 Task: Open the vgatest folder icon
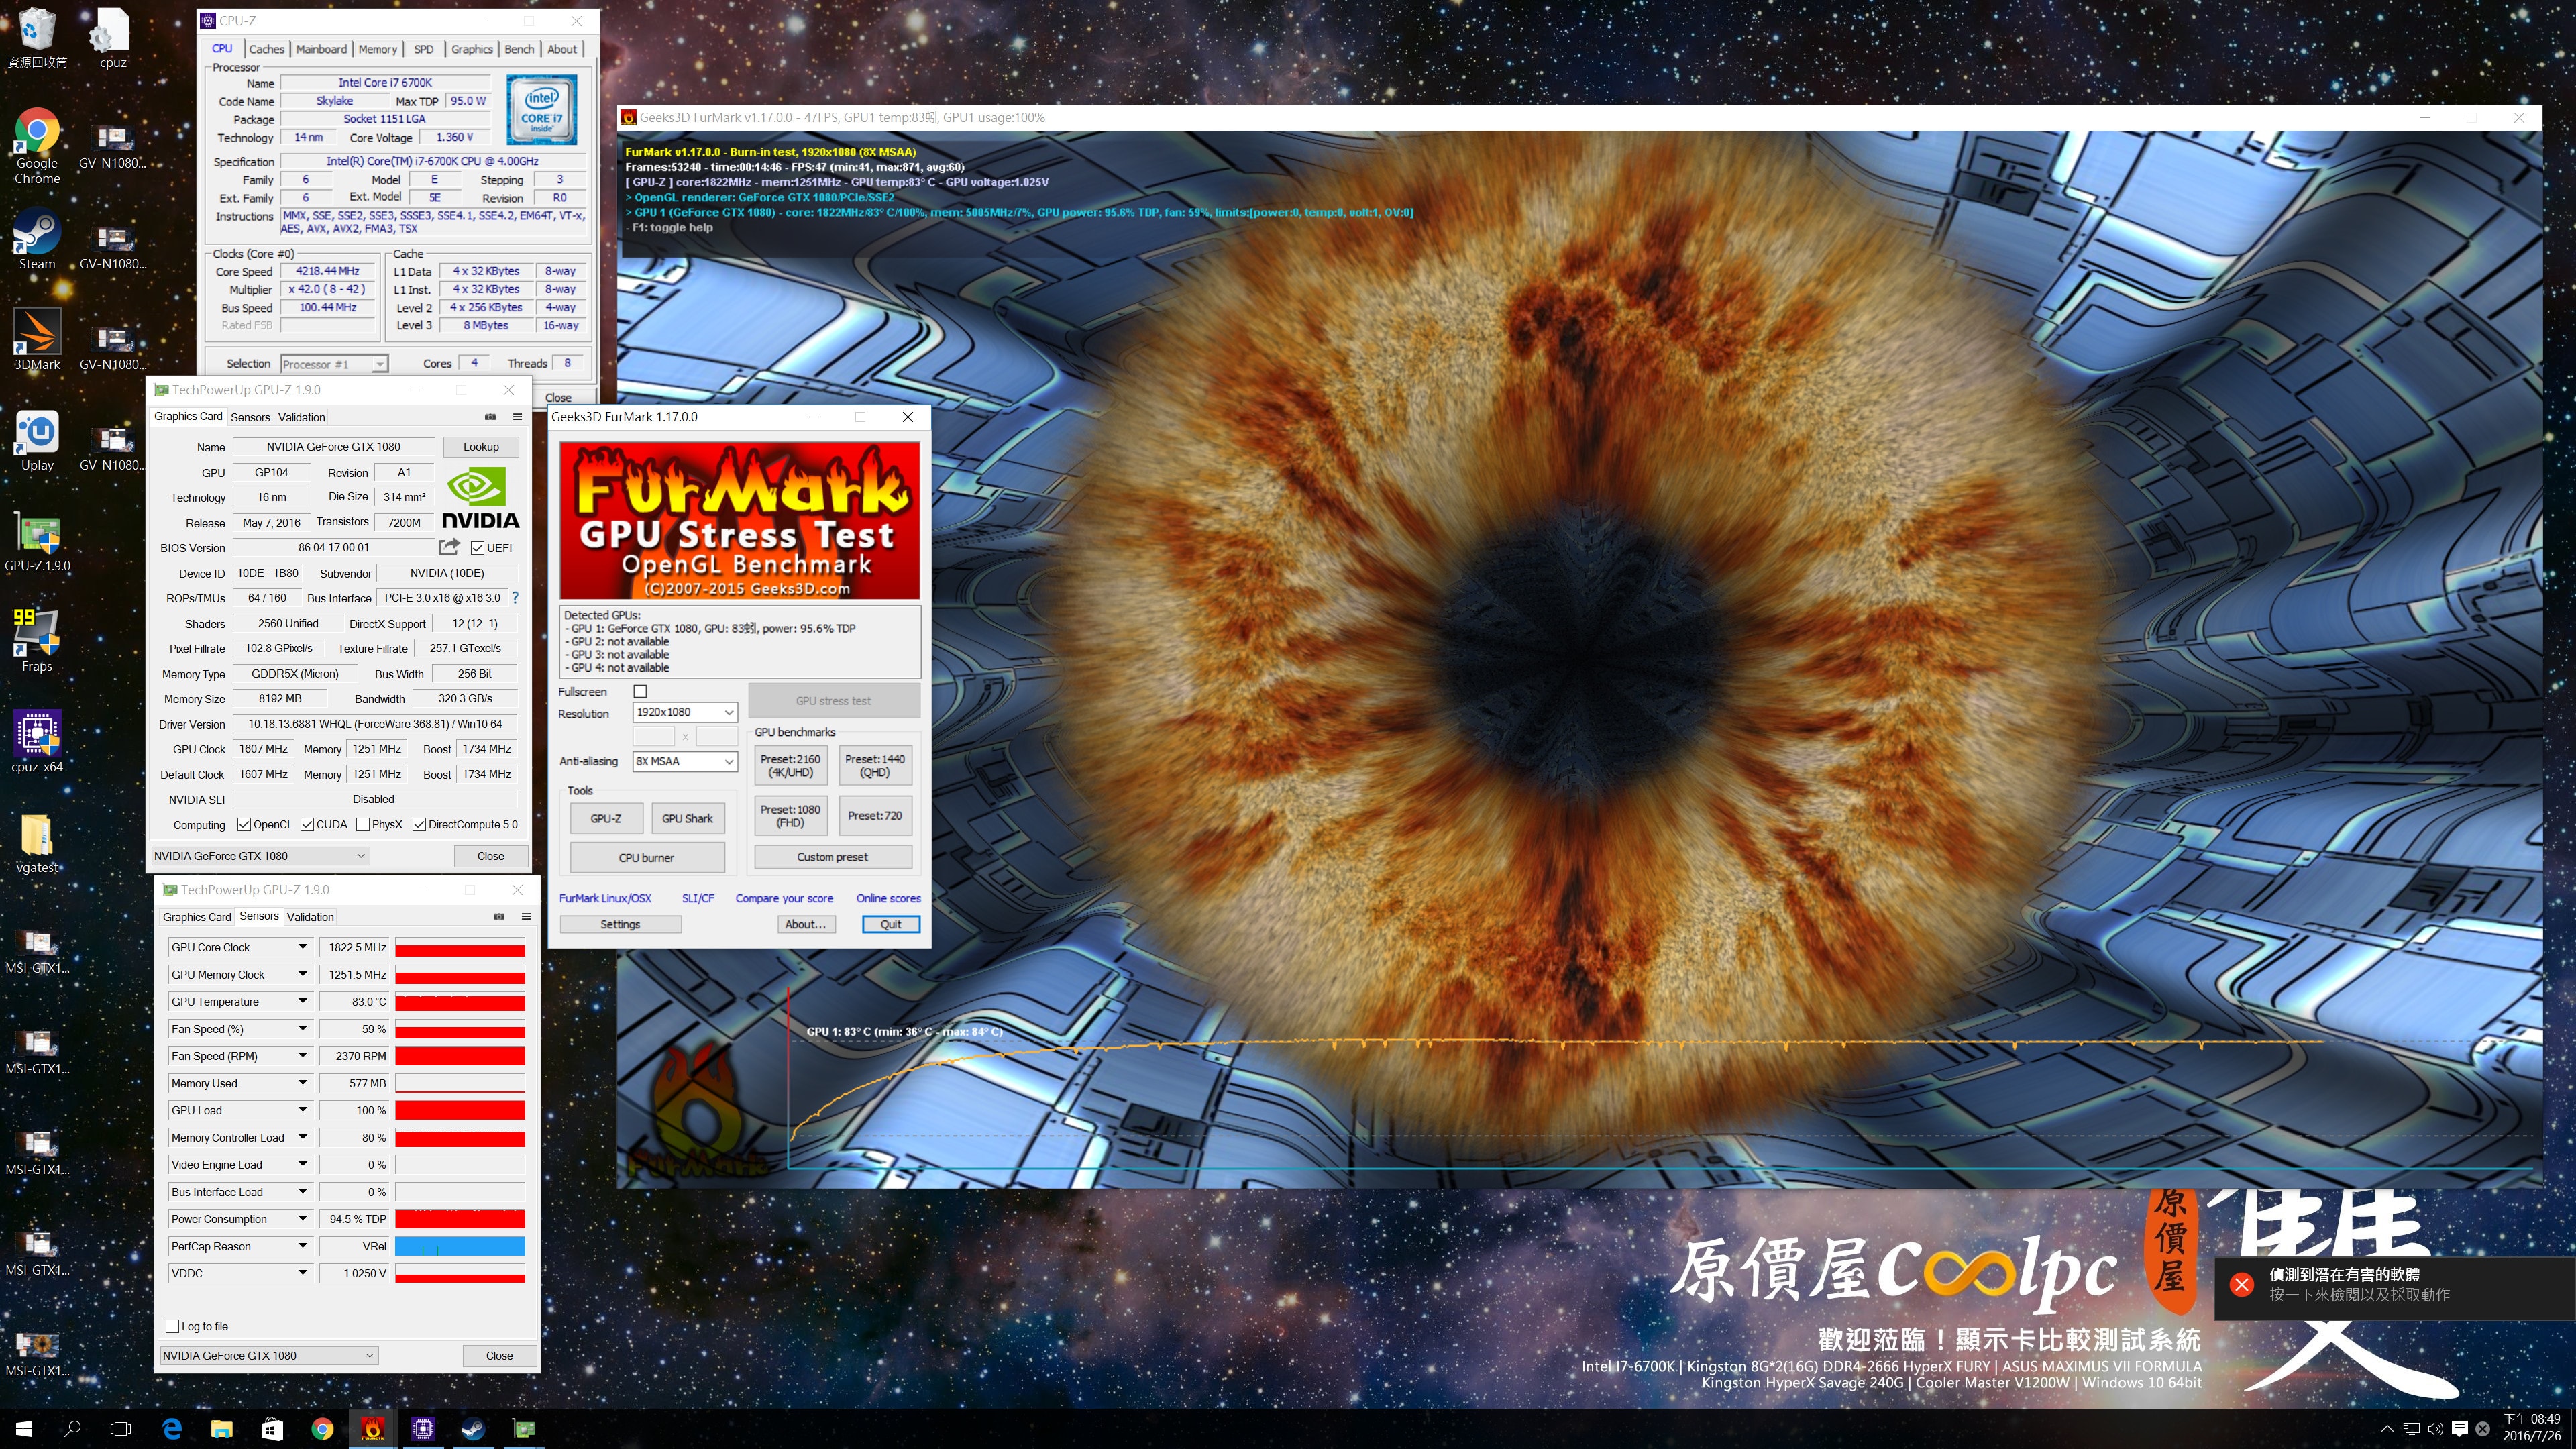pyautogui.click(x=37, y=842)
